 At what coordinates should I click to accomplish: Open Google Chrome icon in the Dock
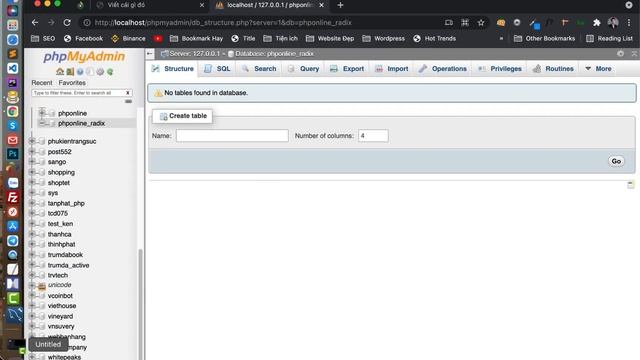(13, 111)
